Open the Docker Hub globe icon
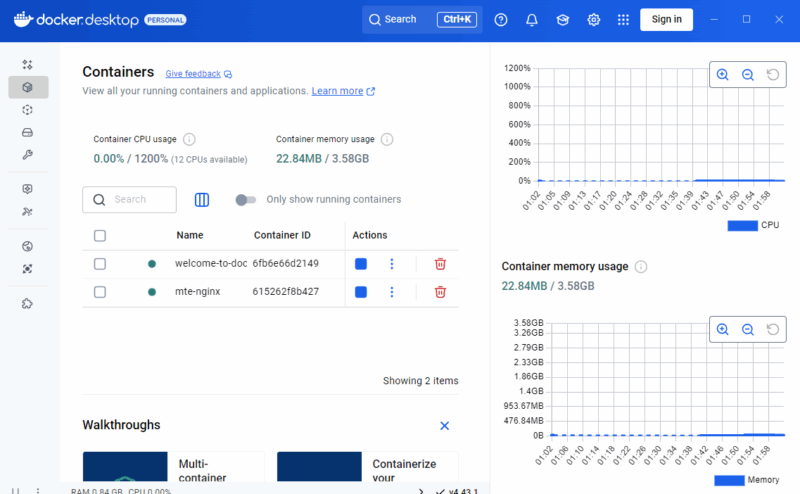Image resolution: width=800 pixels, height=494 pixels. 28,246
